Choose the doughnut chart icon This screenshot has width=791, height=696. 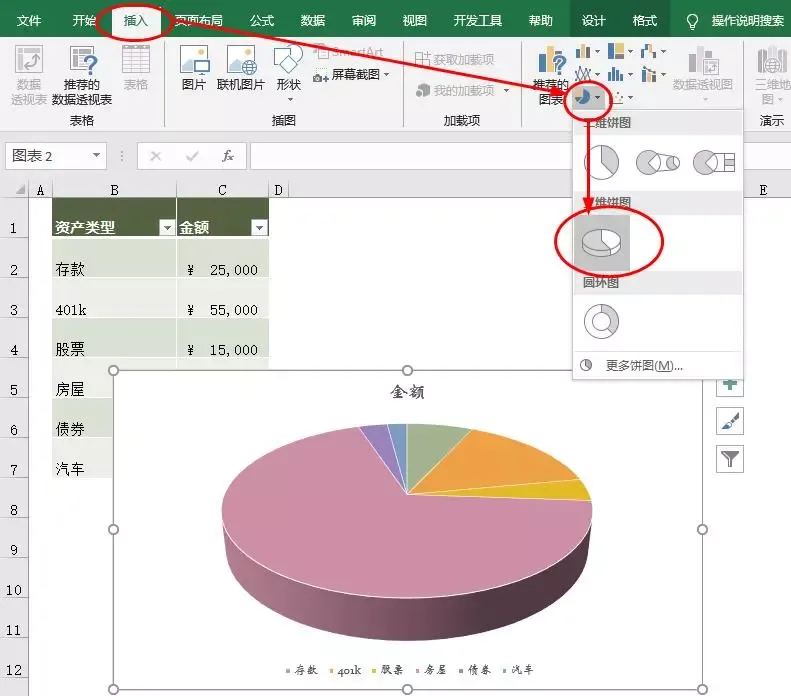click(x=601, y=321)
